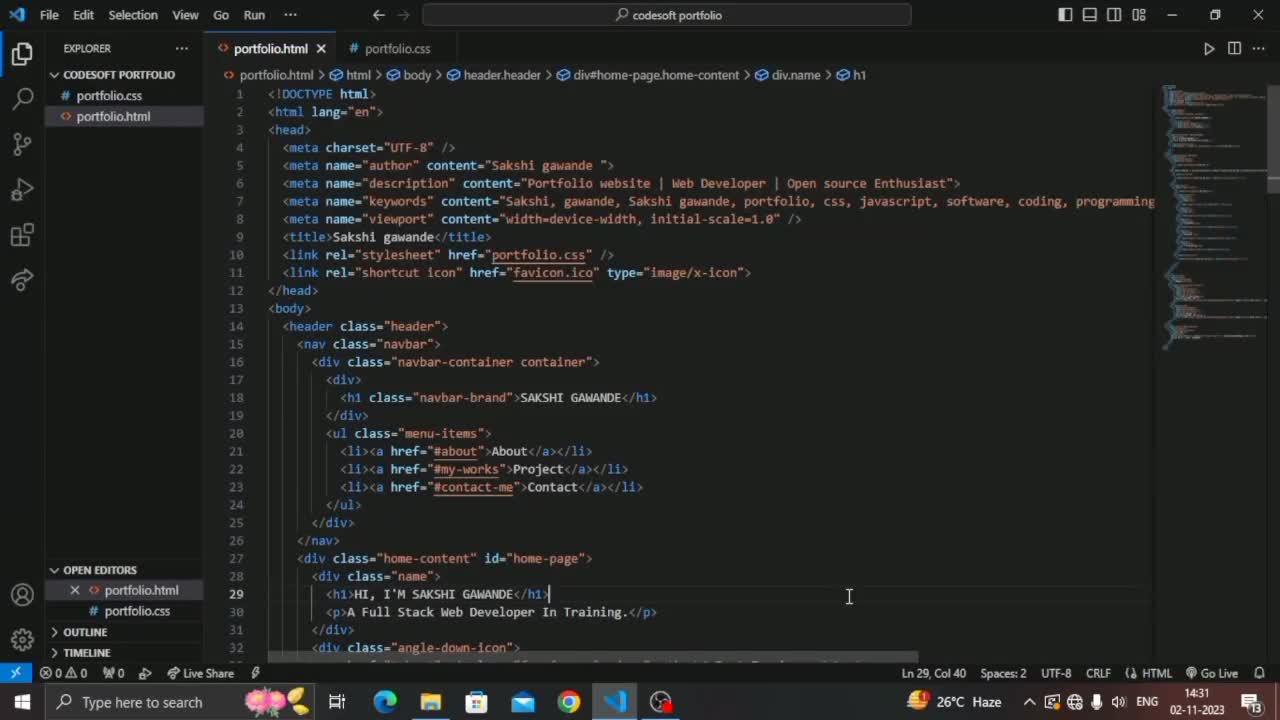
Task: Open the Source Control view
Action: click(x=22, y=144)
